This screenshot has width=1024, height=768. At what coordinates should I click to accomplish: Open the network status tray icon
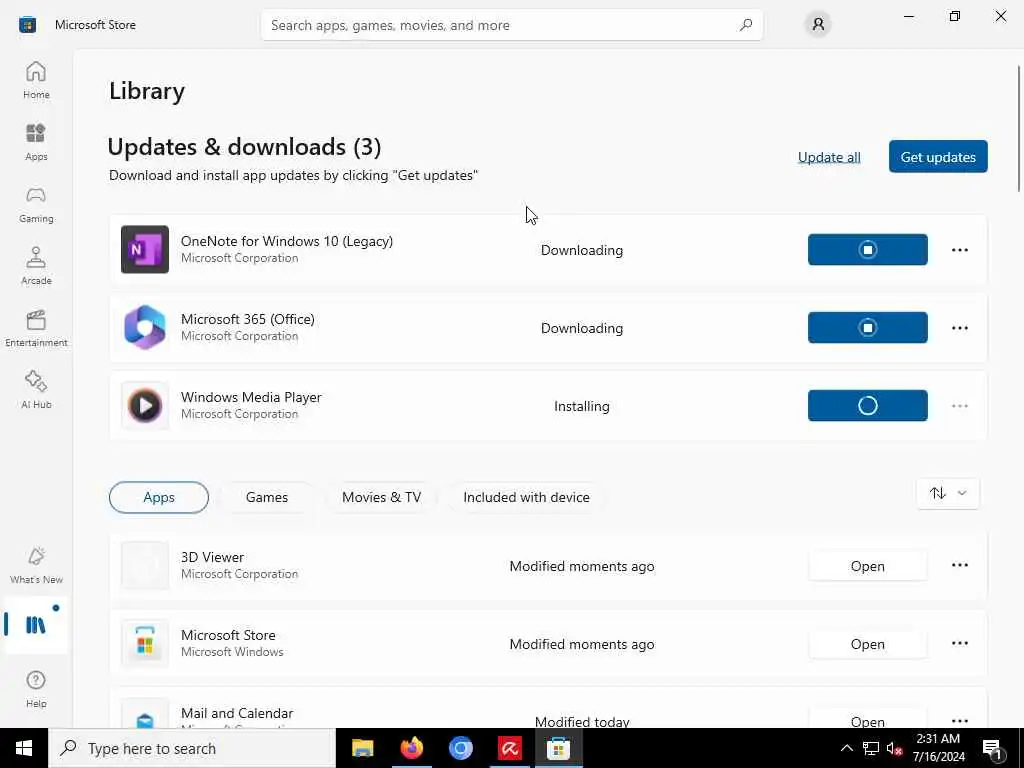(x=871, y=748)
